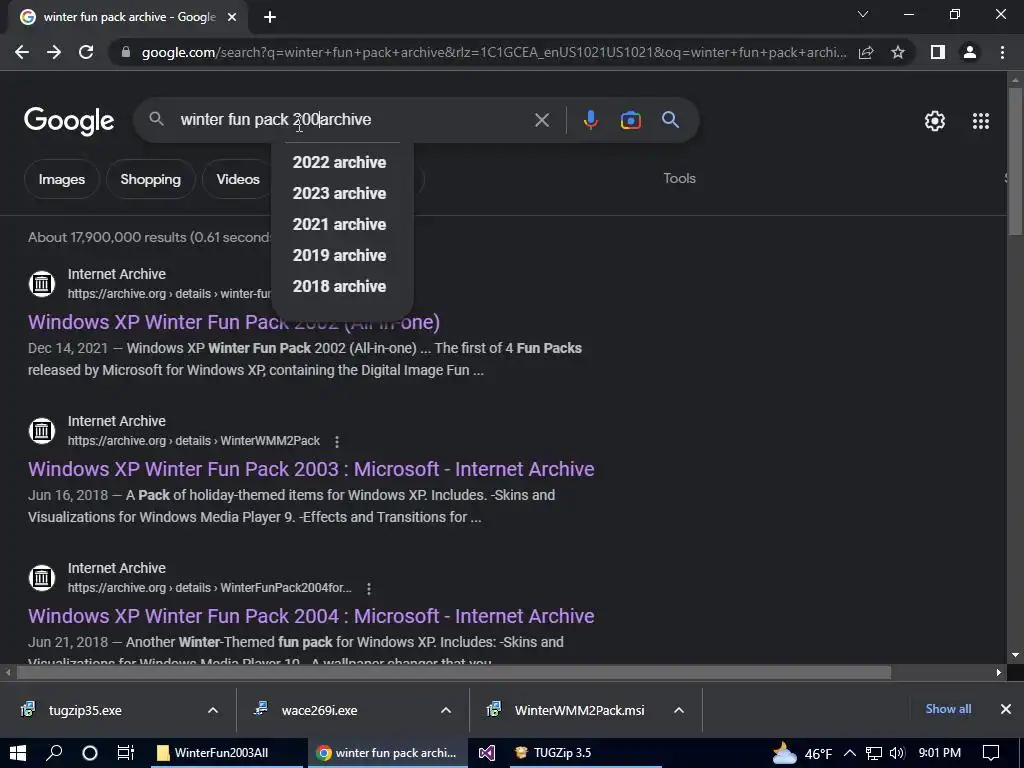
Task: Open a new browser tab
Action: tap(270, 17)
